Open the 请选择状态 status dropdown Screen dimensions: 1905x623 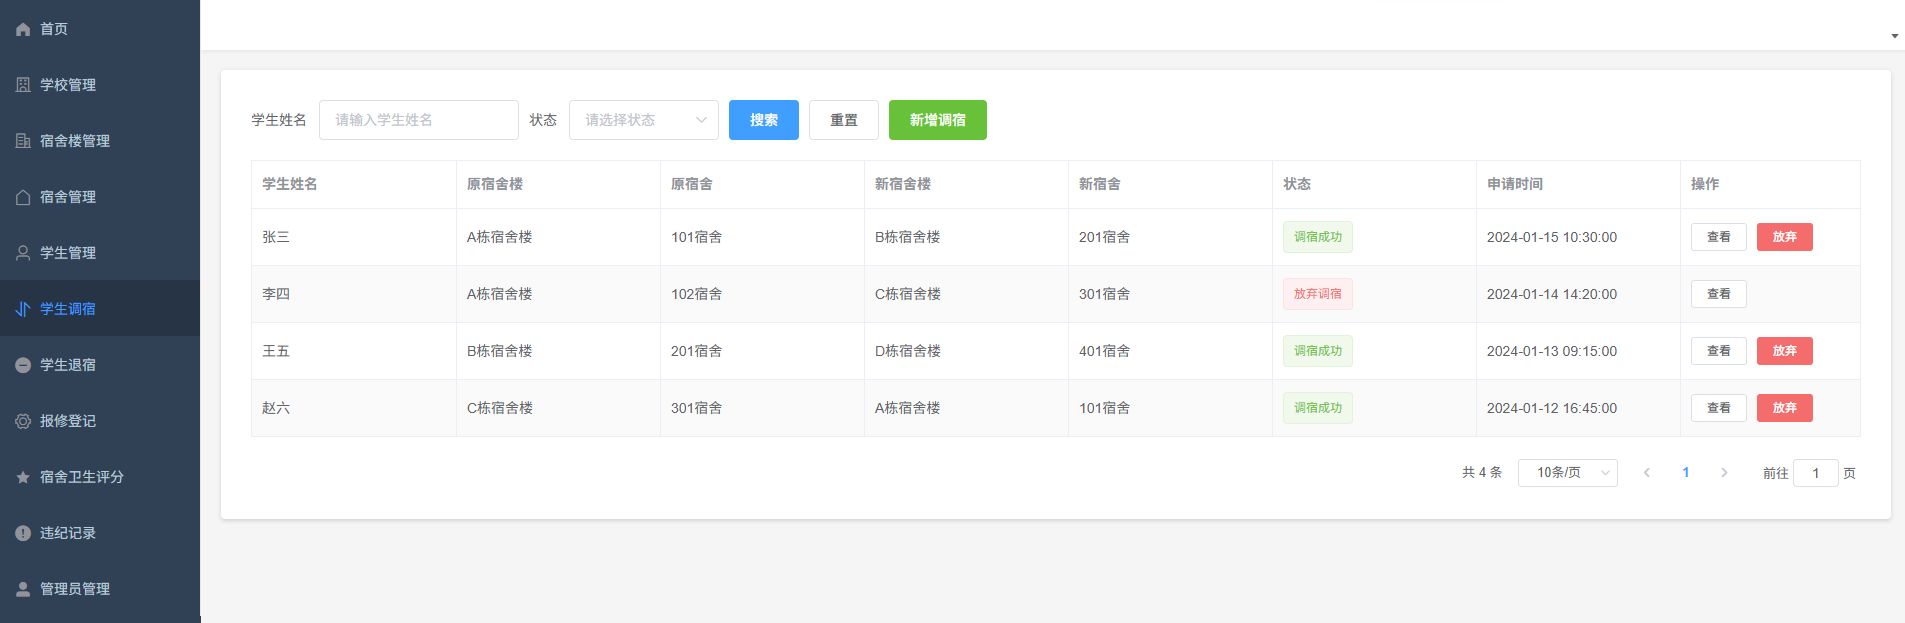(643, 120)
